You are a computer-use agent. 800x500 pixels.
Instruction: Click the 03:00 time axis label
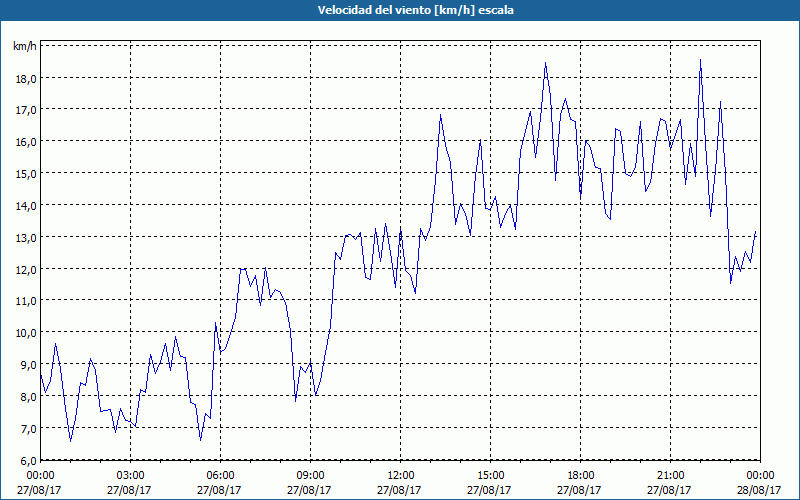pyautogui.click(x=131, y=476)
